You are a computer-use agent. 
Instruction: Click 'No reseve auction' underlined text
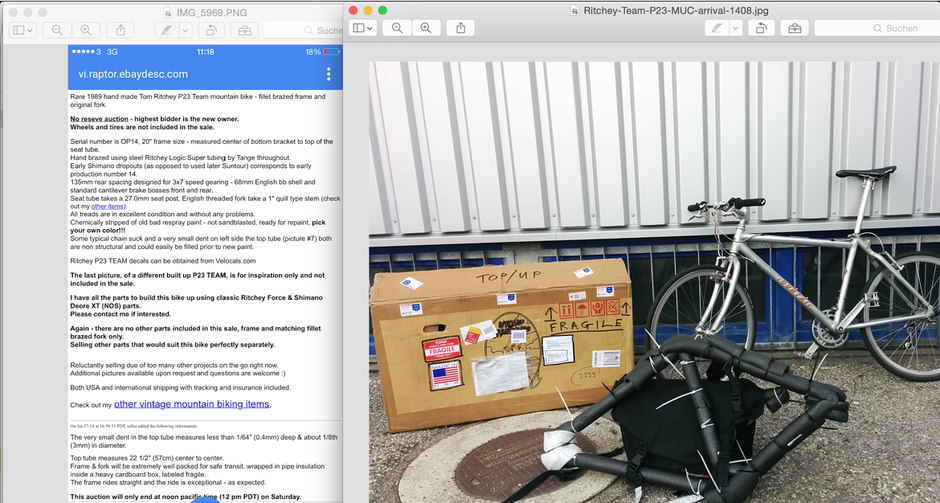(99, 119)
